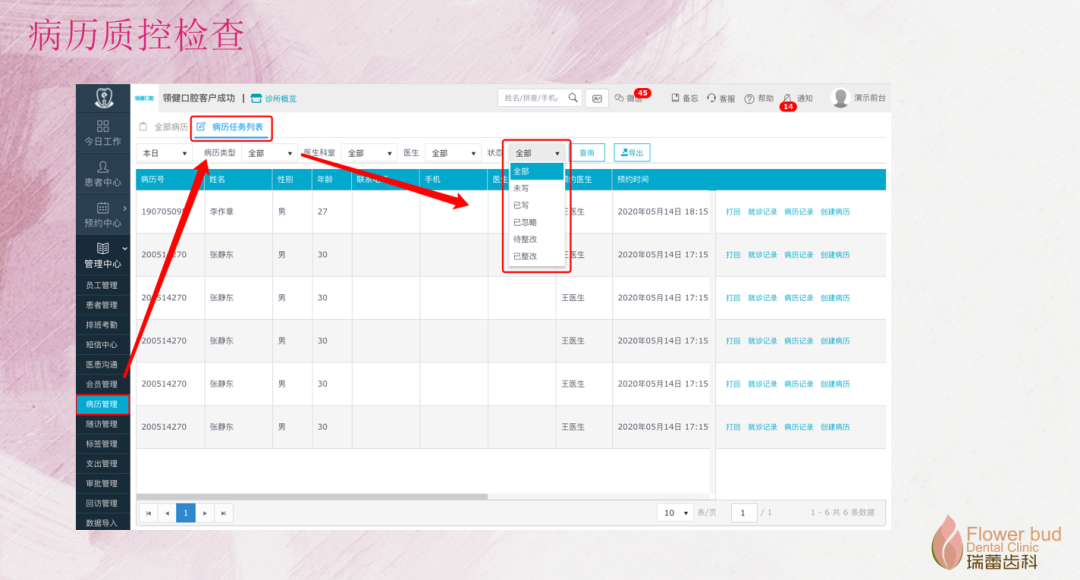Open 审批管理 in the sidebar
1080x580 pixels.
(103, 484)
